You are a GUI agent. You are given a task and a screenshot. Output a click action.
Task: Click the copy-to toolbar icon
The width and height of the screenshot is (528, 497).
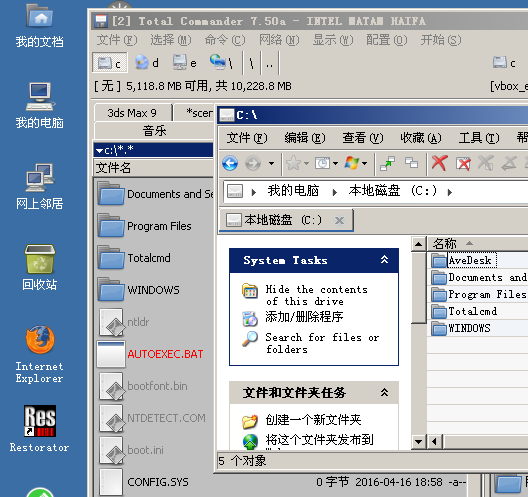point(411,163)
